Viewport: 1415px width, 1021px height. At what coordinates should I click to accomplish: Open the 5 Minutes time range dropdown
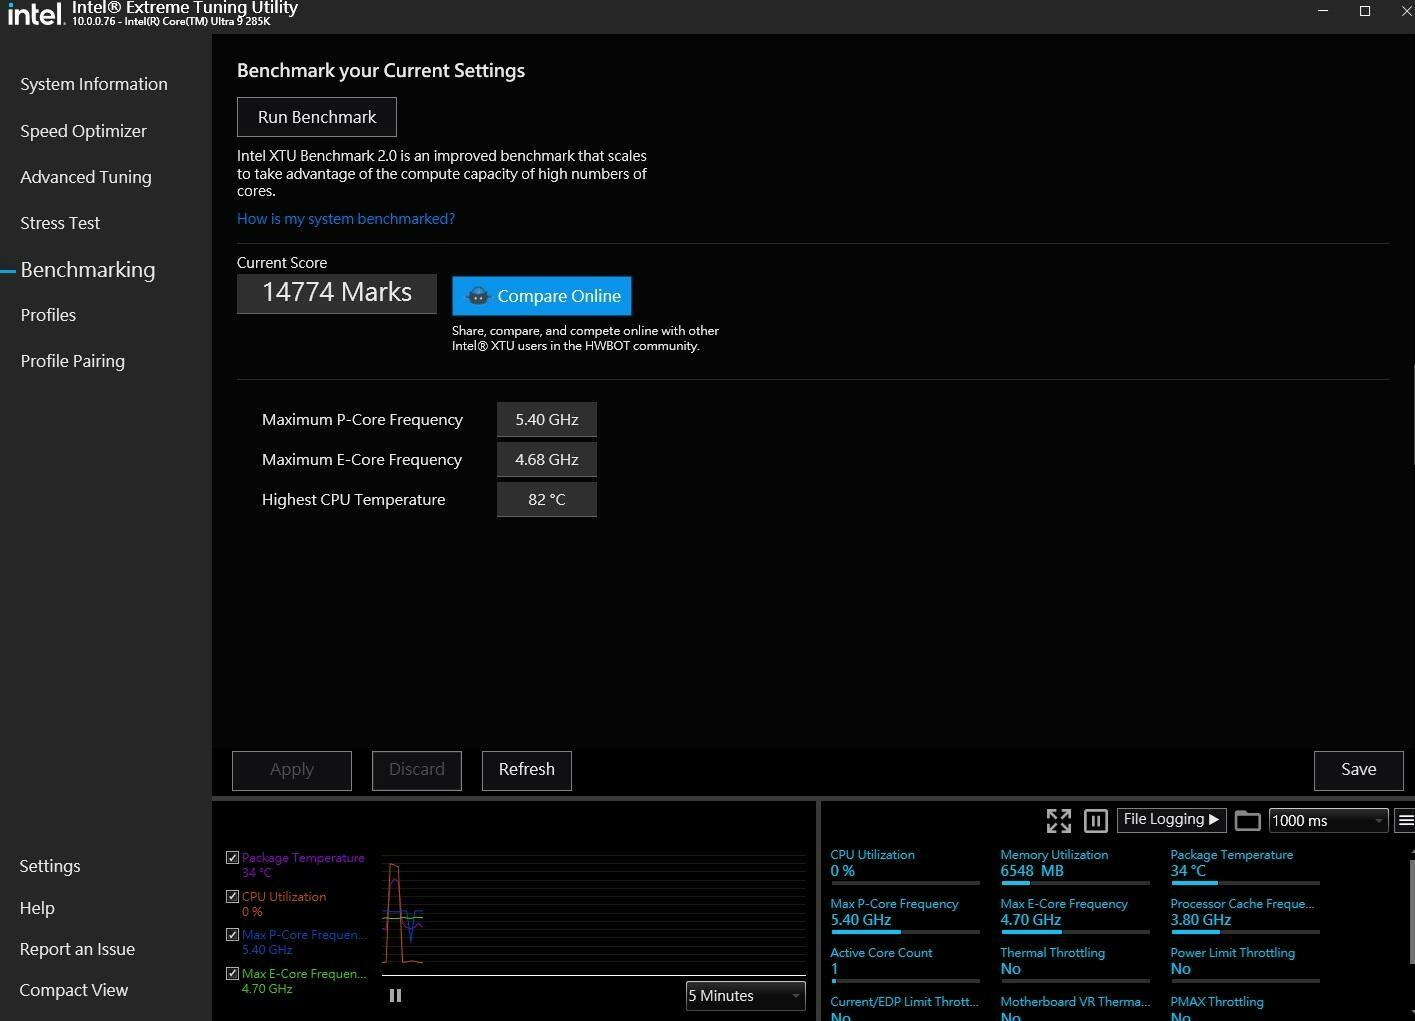pos(745,996)
